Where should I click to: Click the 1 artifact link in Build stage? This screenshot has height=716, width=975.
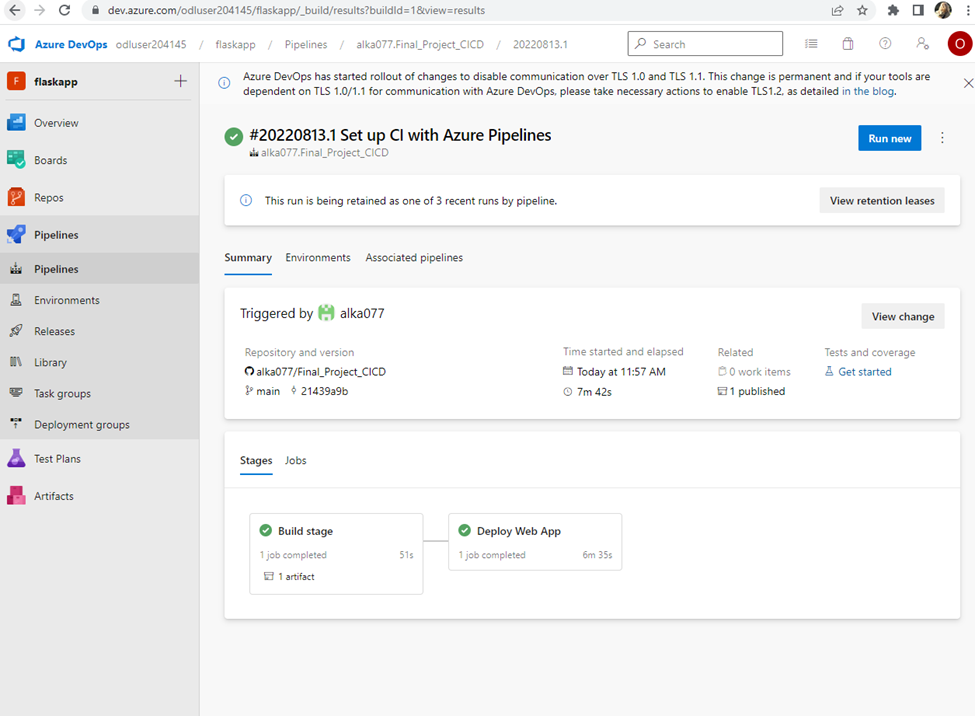click(x=290, y=576)
